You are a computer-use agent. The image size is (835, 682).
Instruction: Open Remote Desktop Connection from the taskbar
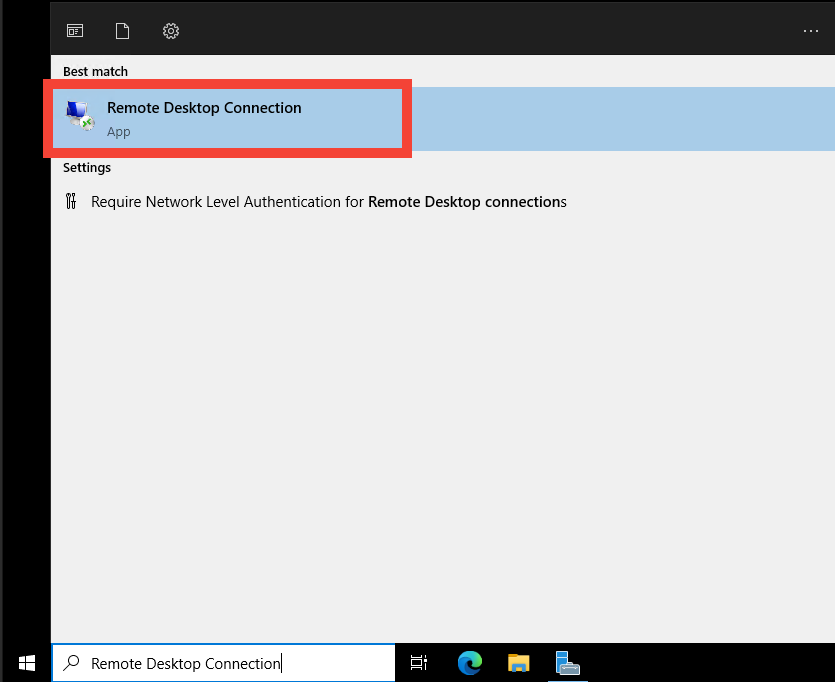[x=567, y=662]
